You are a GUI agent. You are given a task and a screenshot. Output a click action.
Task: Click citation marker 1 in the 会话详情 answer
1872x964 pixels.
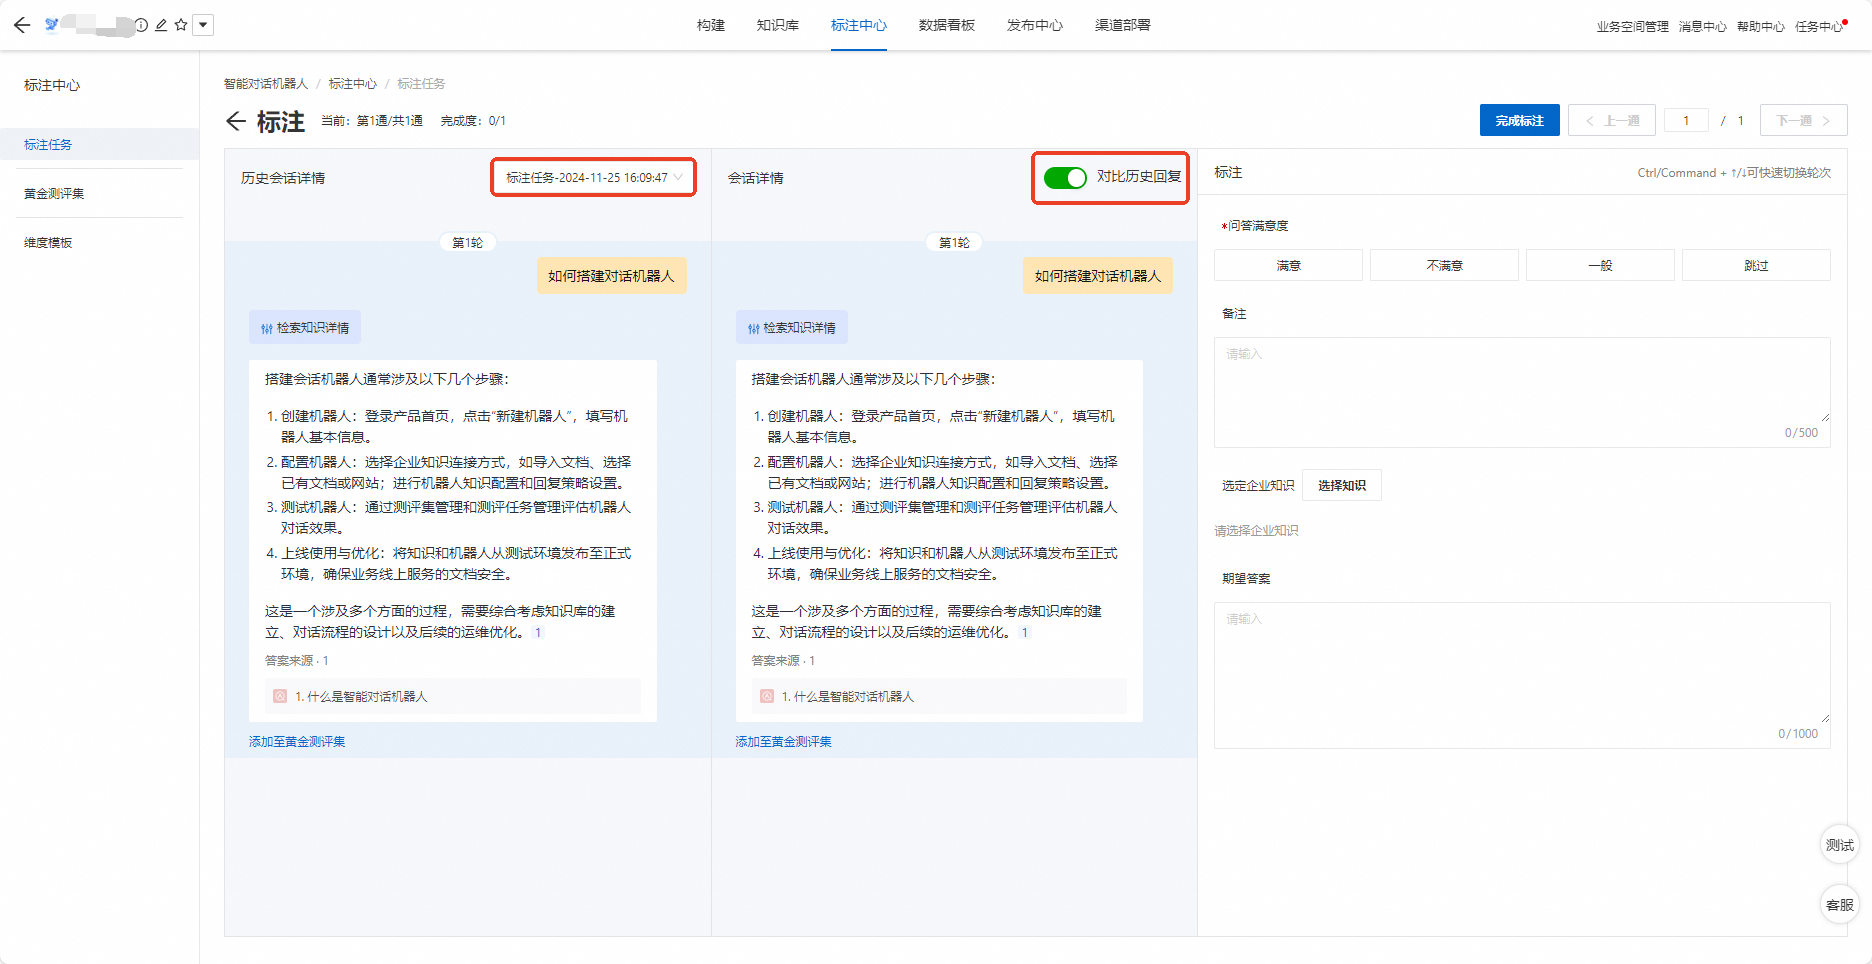pyautogui.click(x=1024, y=632)
